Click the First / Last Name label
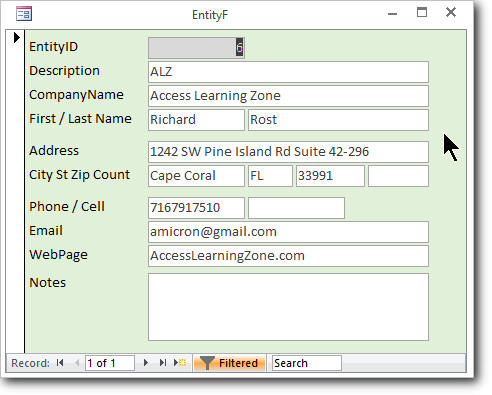Viewport: 492px width, 395px height. pyautogui.click(x=80, y=119)
